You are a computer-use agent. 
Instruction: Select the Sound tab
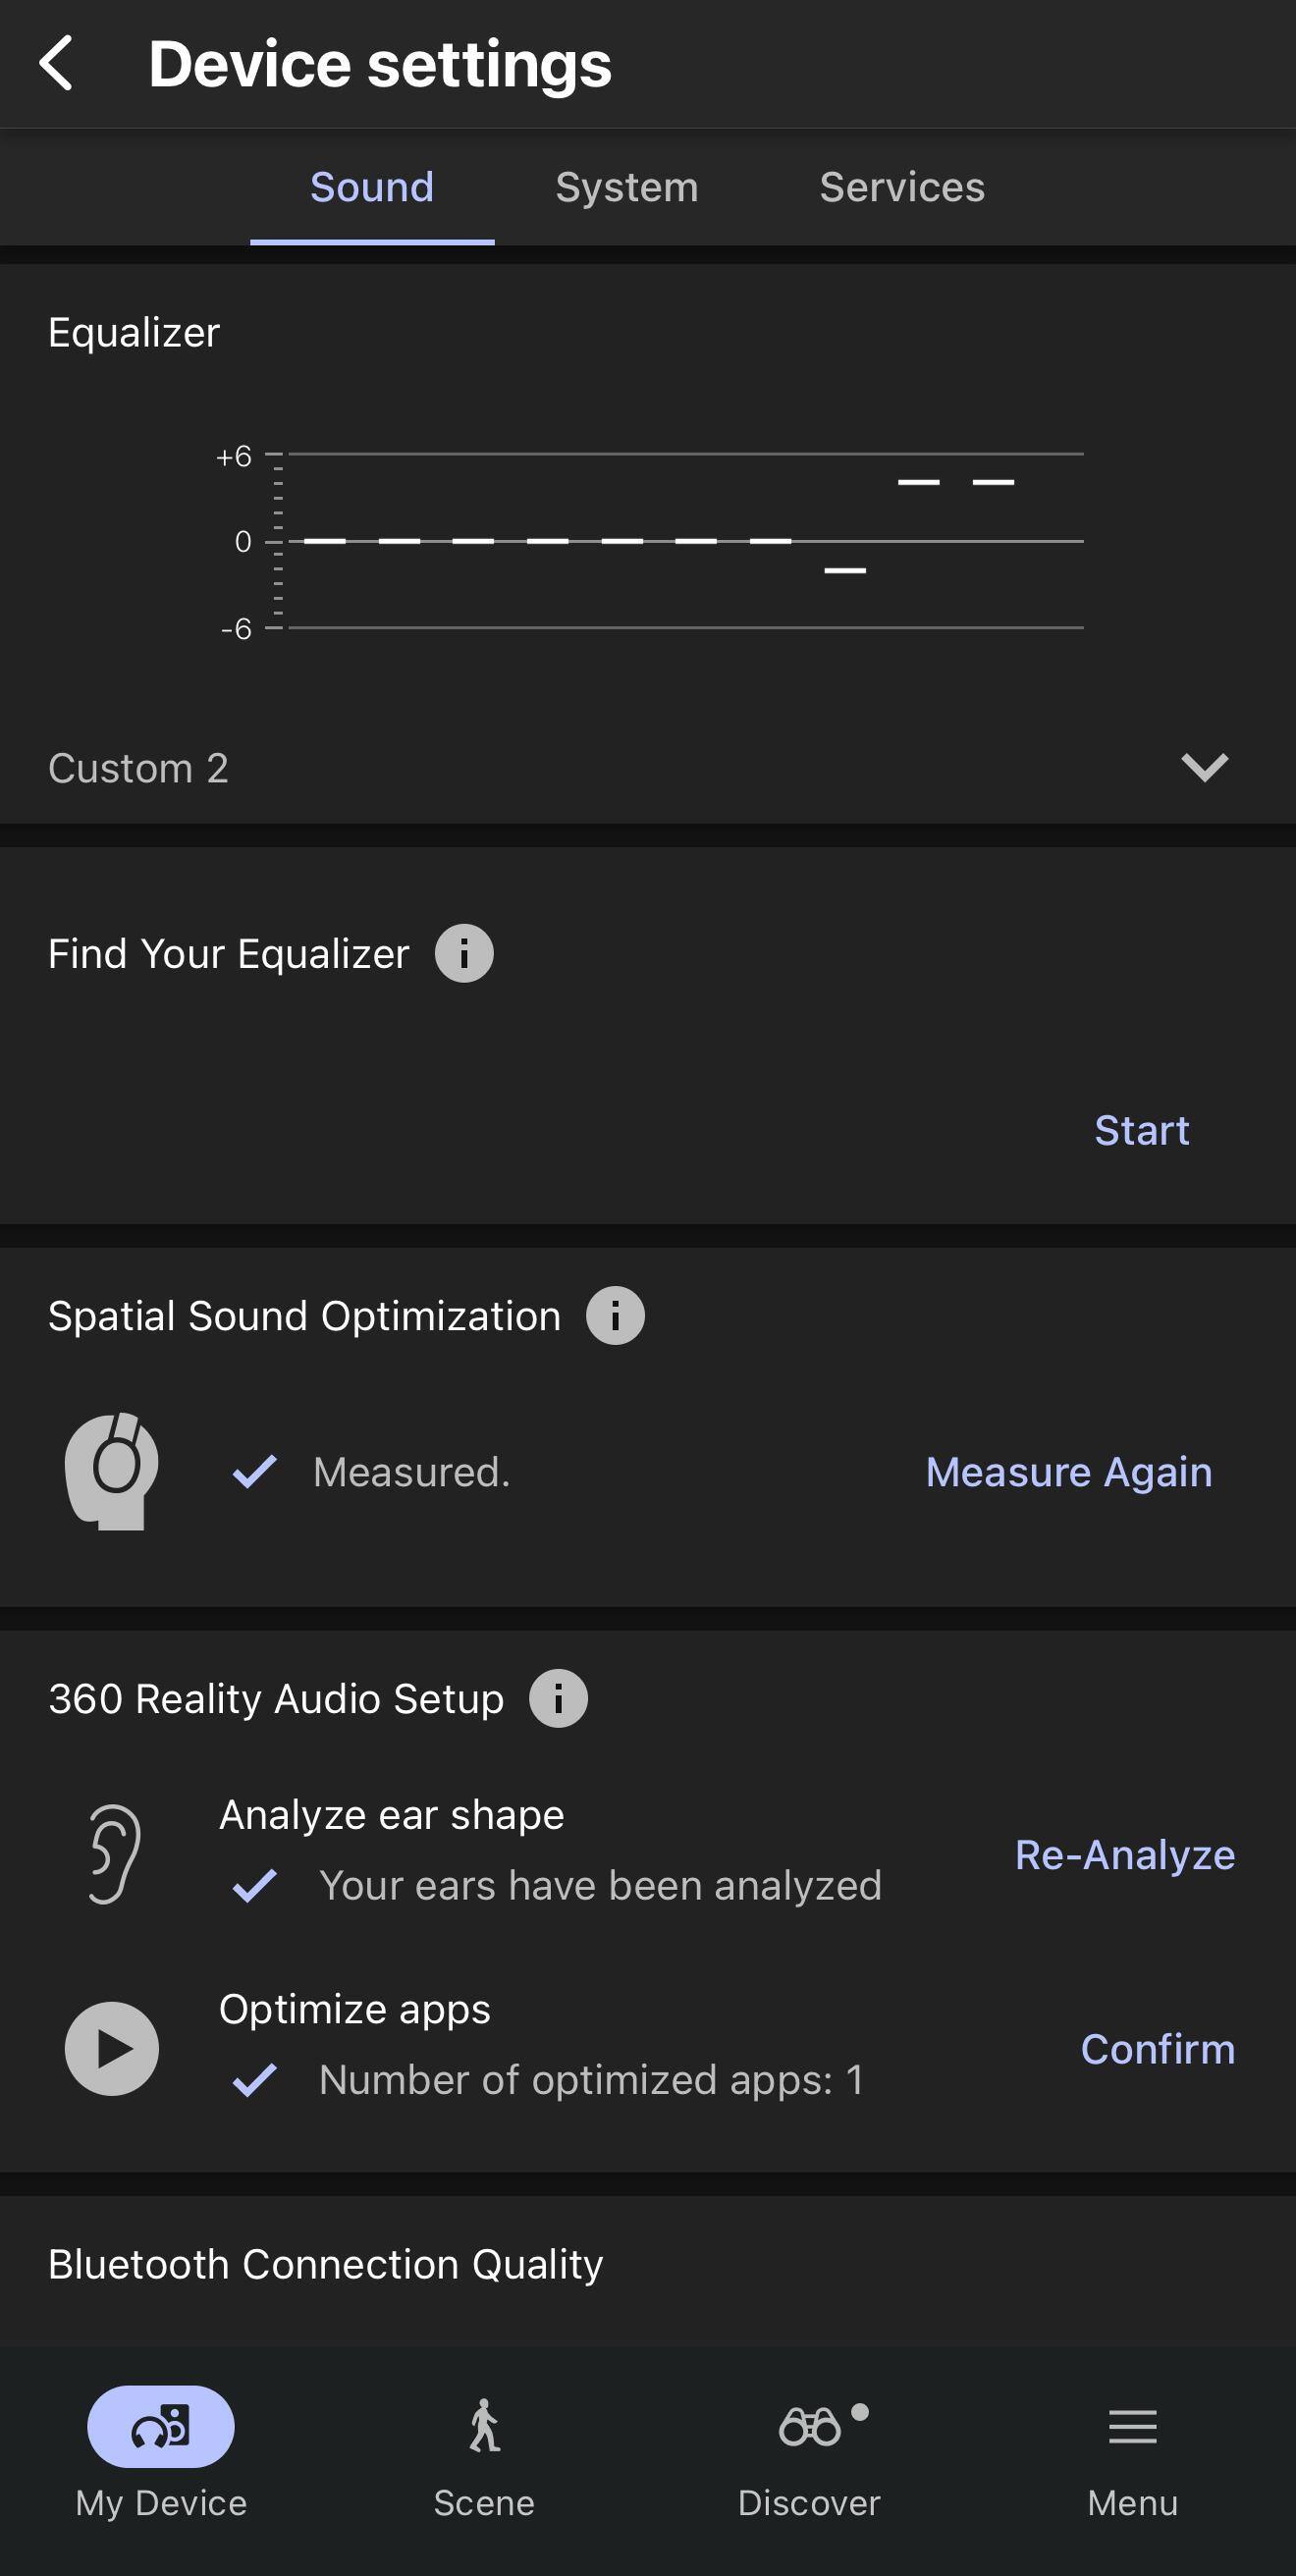pos(372,187)
